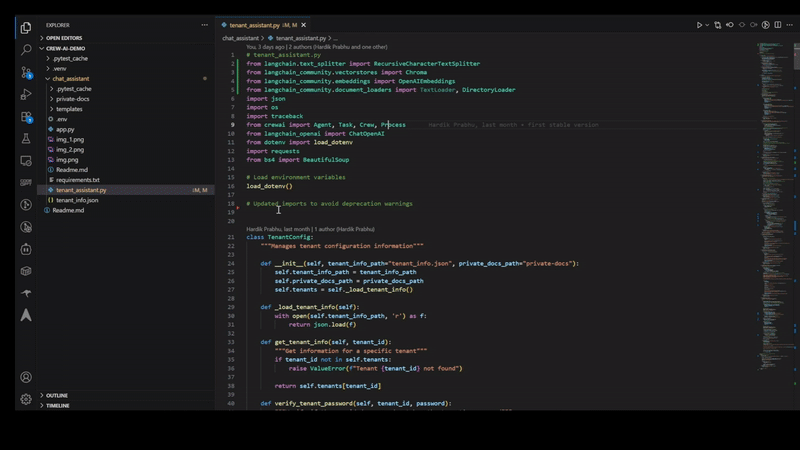Collapse the CREW-AI-DEMO root folder
Image resolution: width=800 pixels, height=450 pixels.
pos(65,48)
